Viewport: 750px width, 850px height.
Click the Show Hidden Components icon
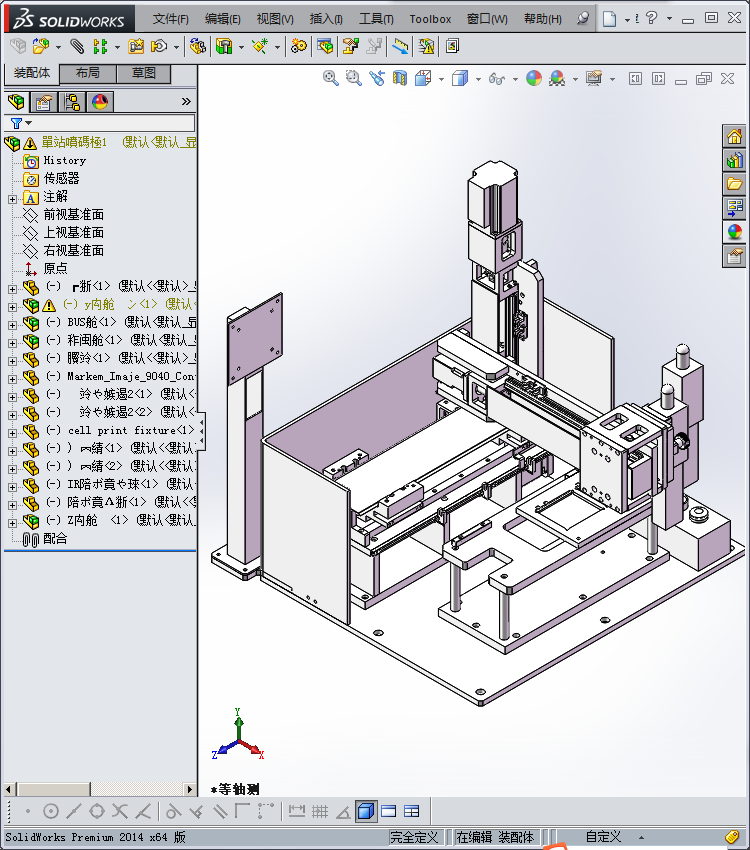(x=198, y=47)
